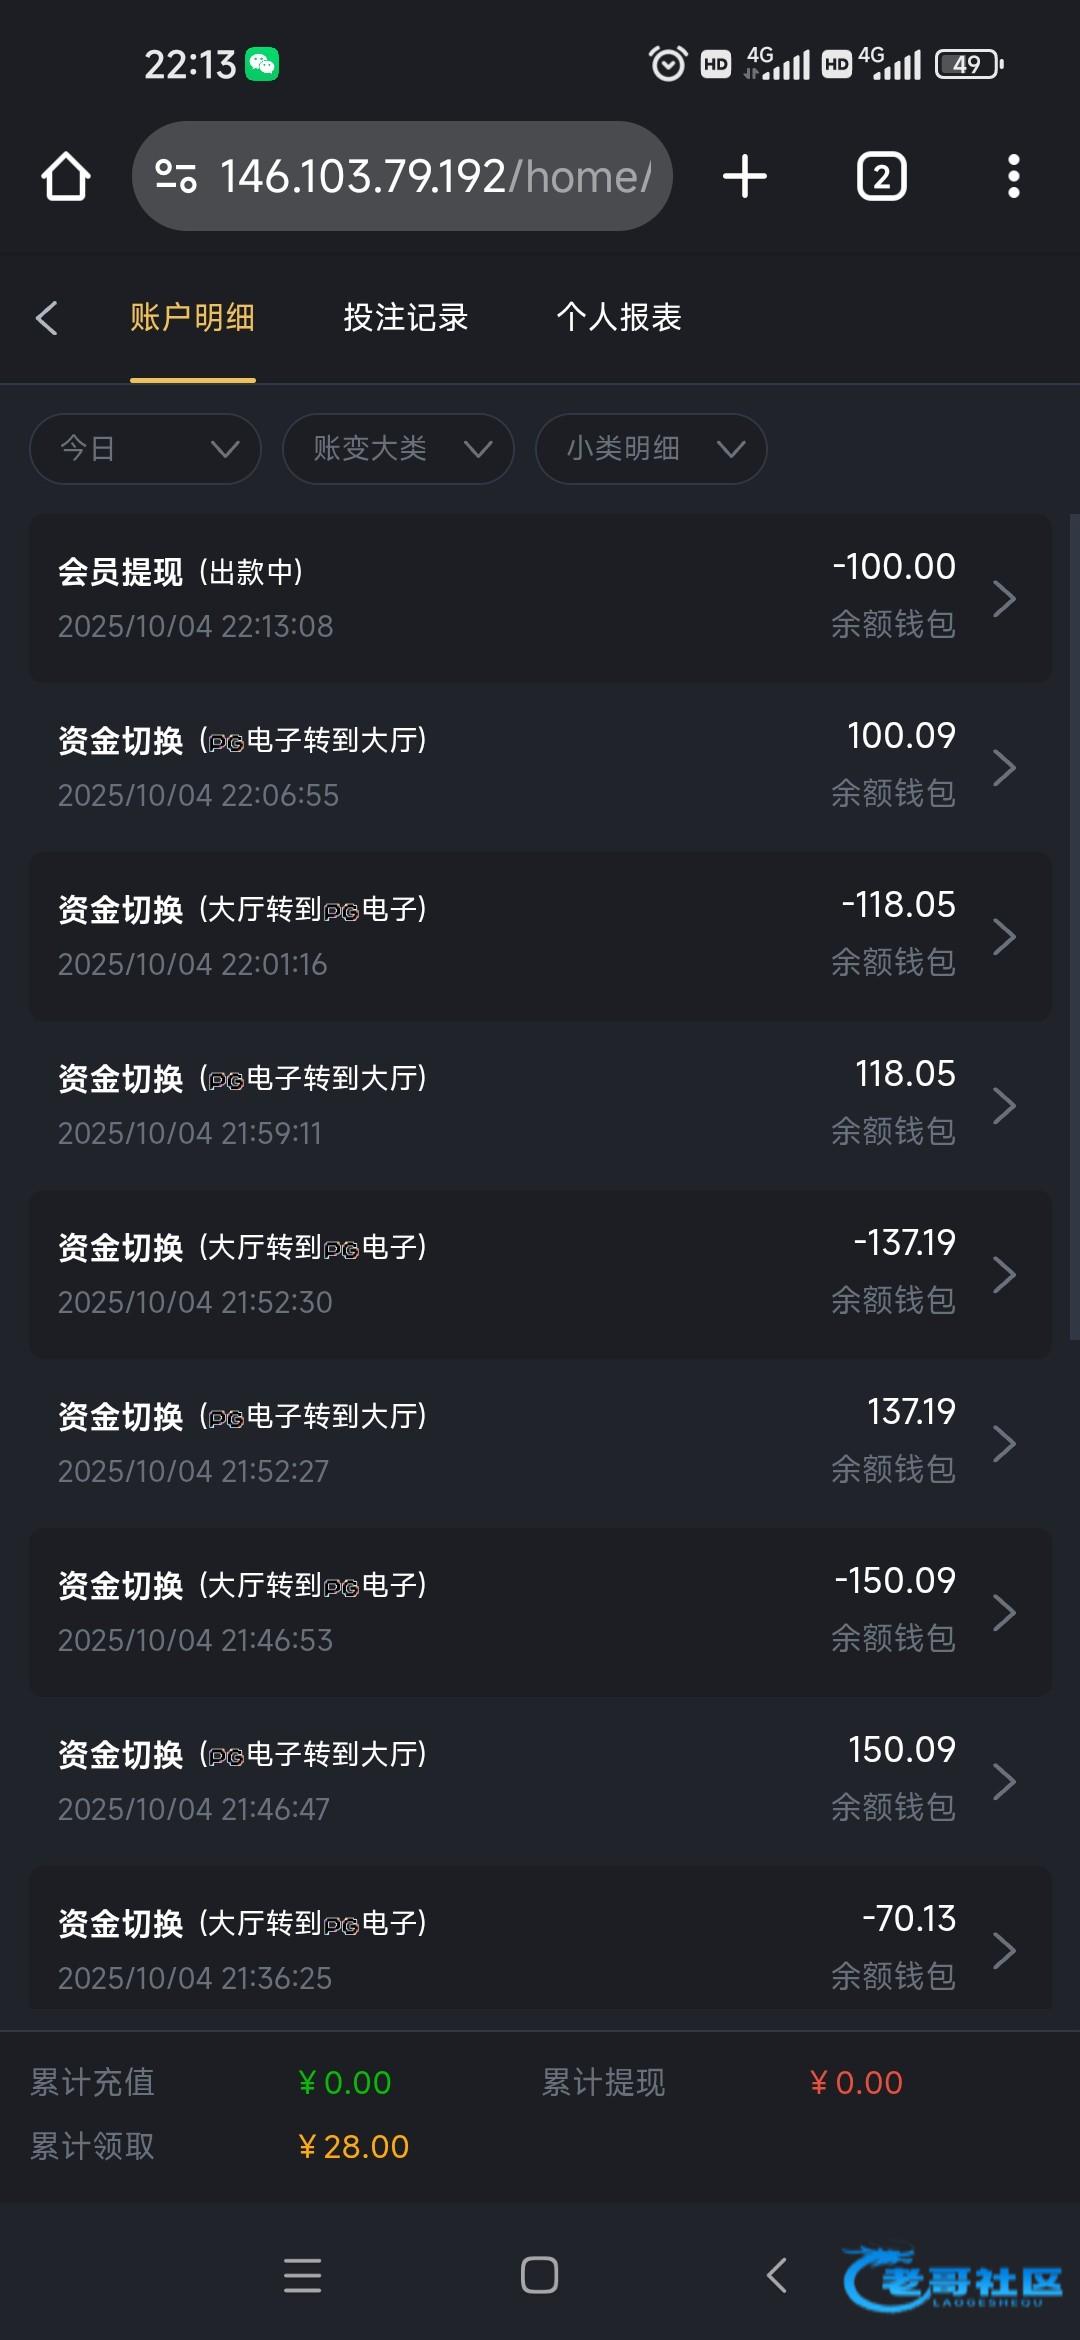1080x2340 pixels.
Task: Switch to the 投注记录 tab
Action: pyautogui.click(x=406, y=318)
